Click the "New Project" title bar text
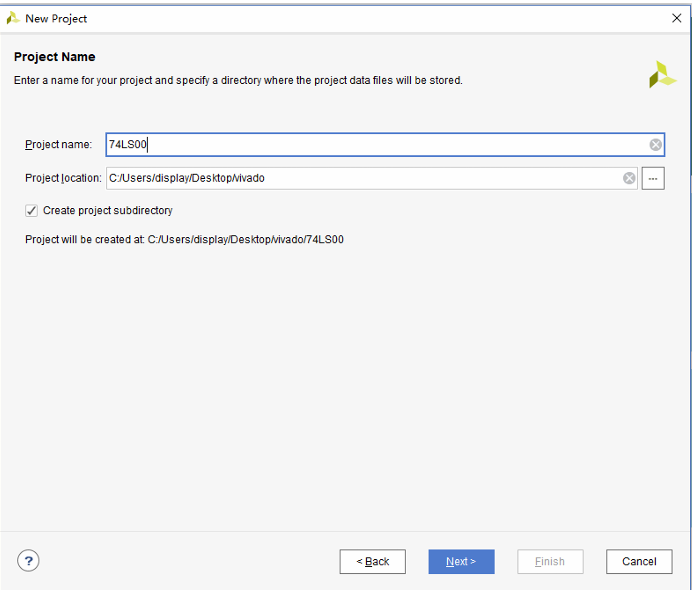This screenshot has height=595, width=694. pos(56,18)
